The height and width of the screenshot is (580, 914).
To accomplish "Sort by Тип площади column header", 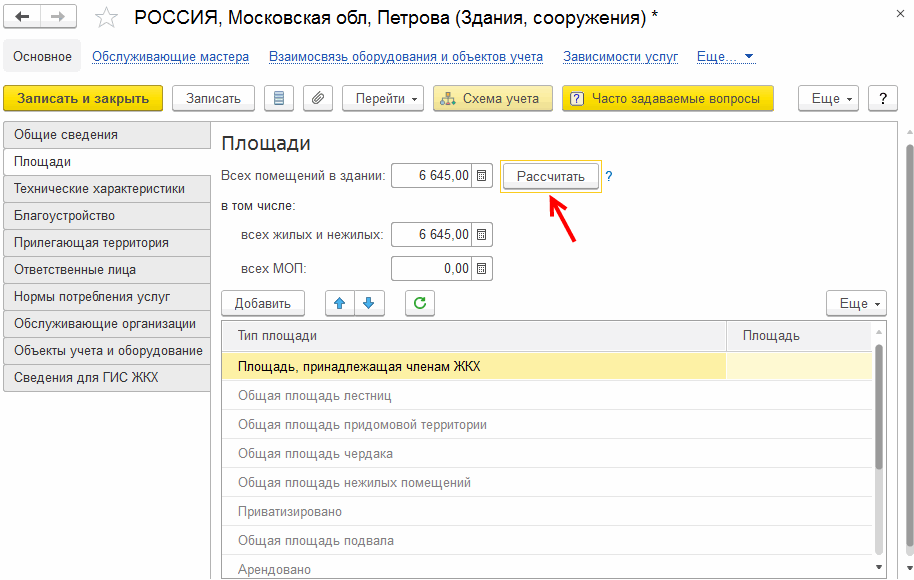I will click(x=474, y=336).
